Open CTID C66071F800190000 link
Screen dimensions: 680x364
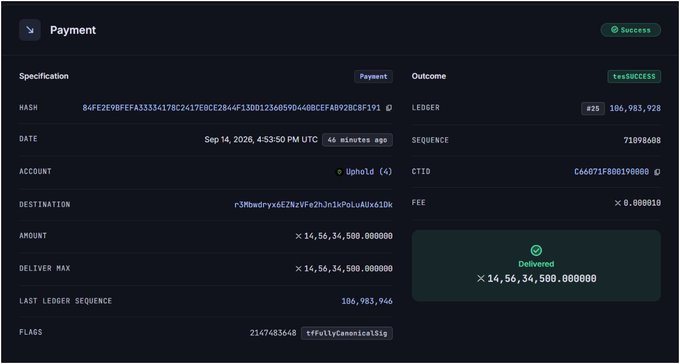(611, 172)
